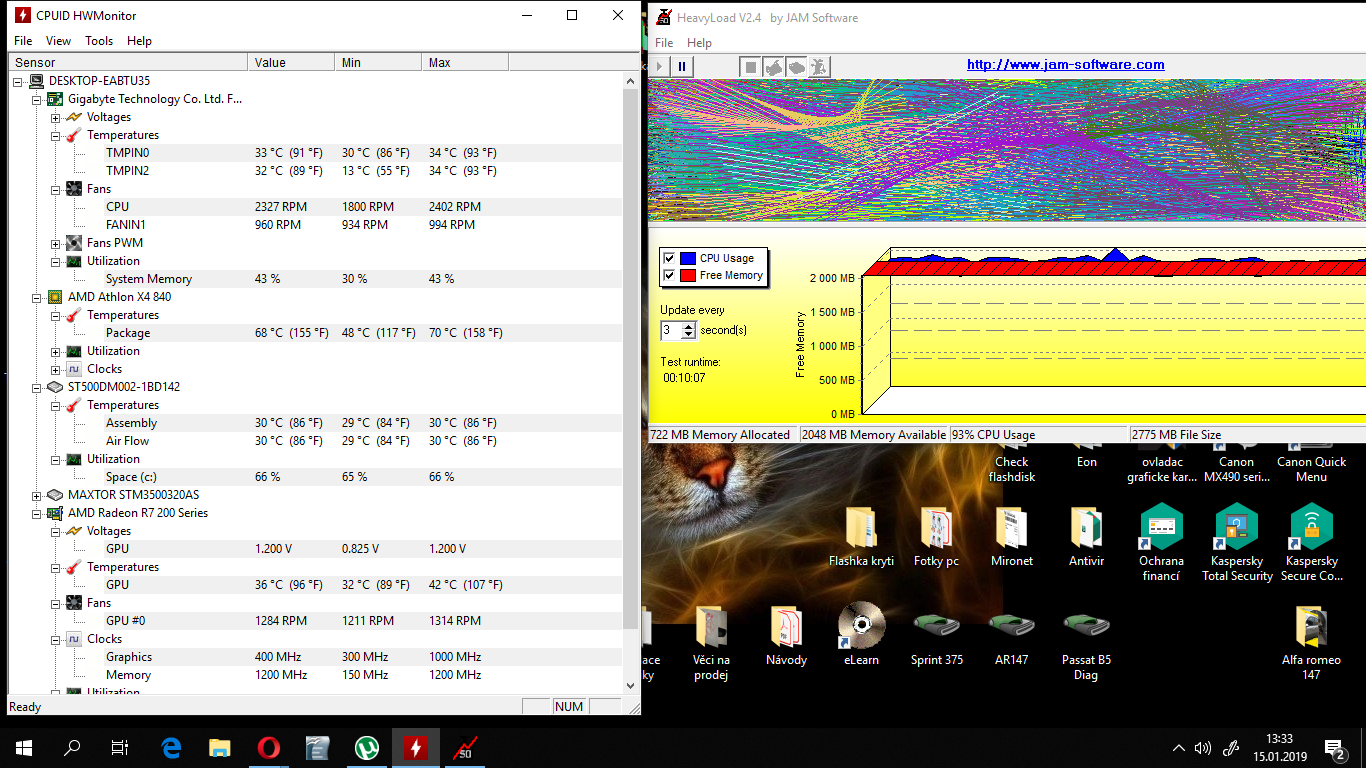Click the uTorrent icon in the taskbar
Image resolution: width=1366 pixels, height=768 pixels.
[366, 747]
